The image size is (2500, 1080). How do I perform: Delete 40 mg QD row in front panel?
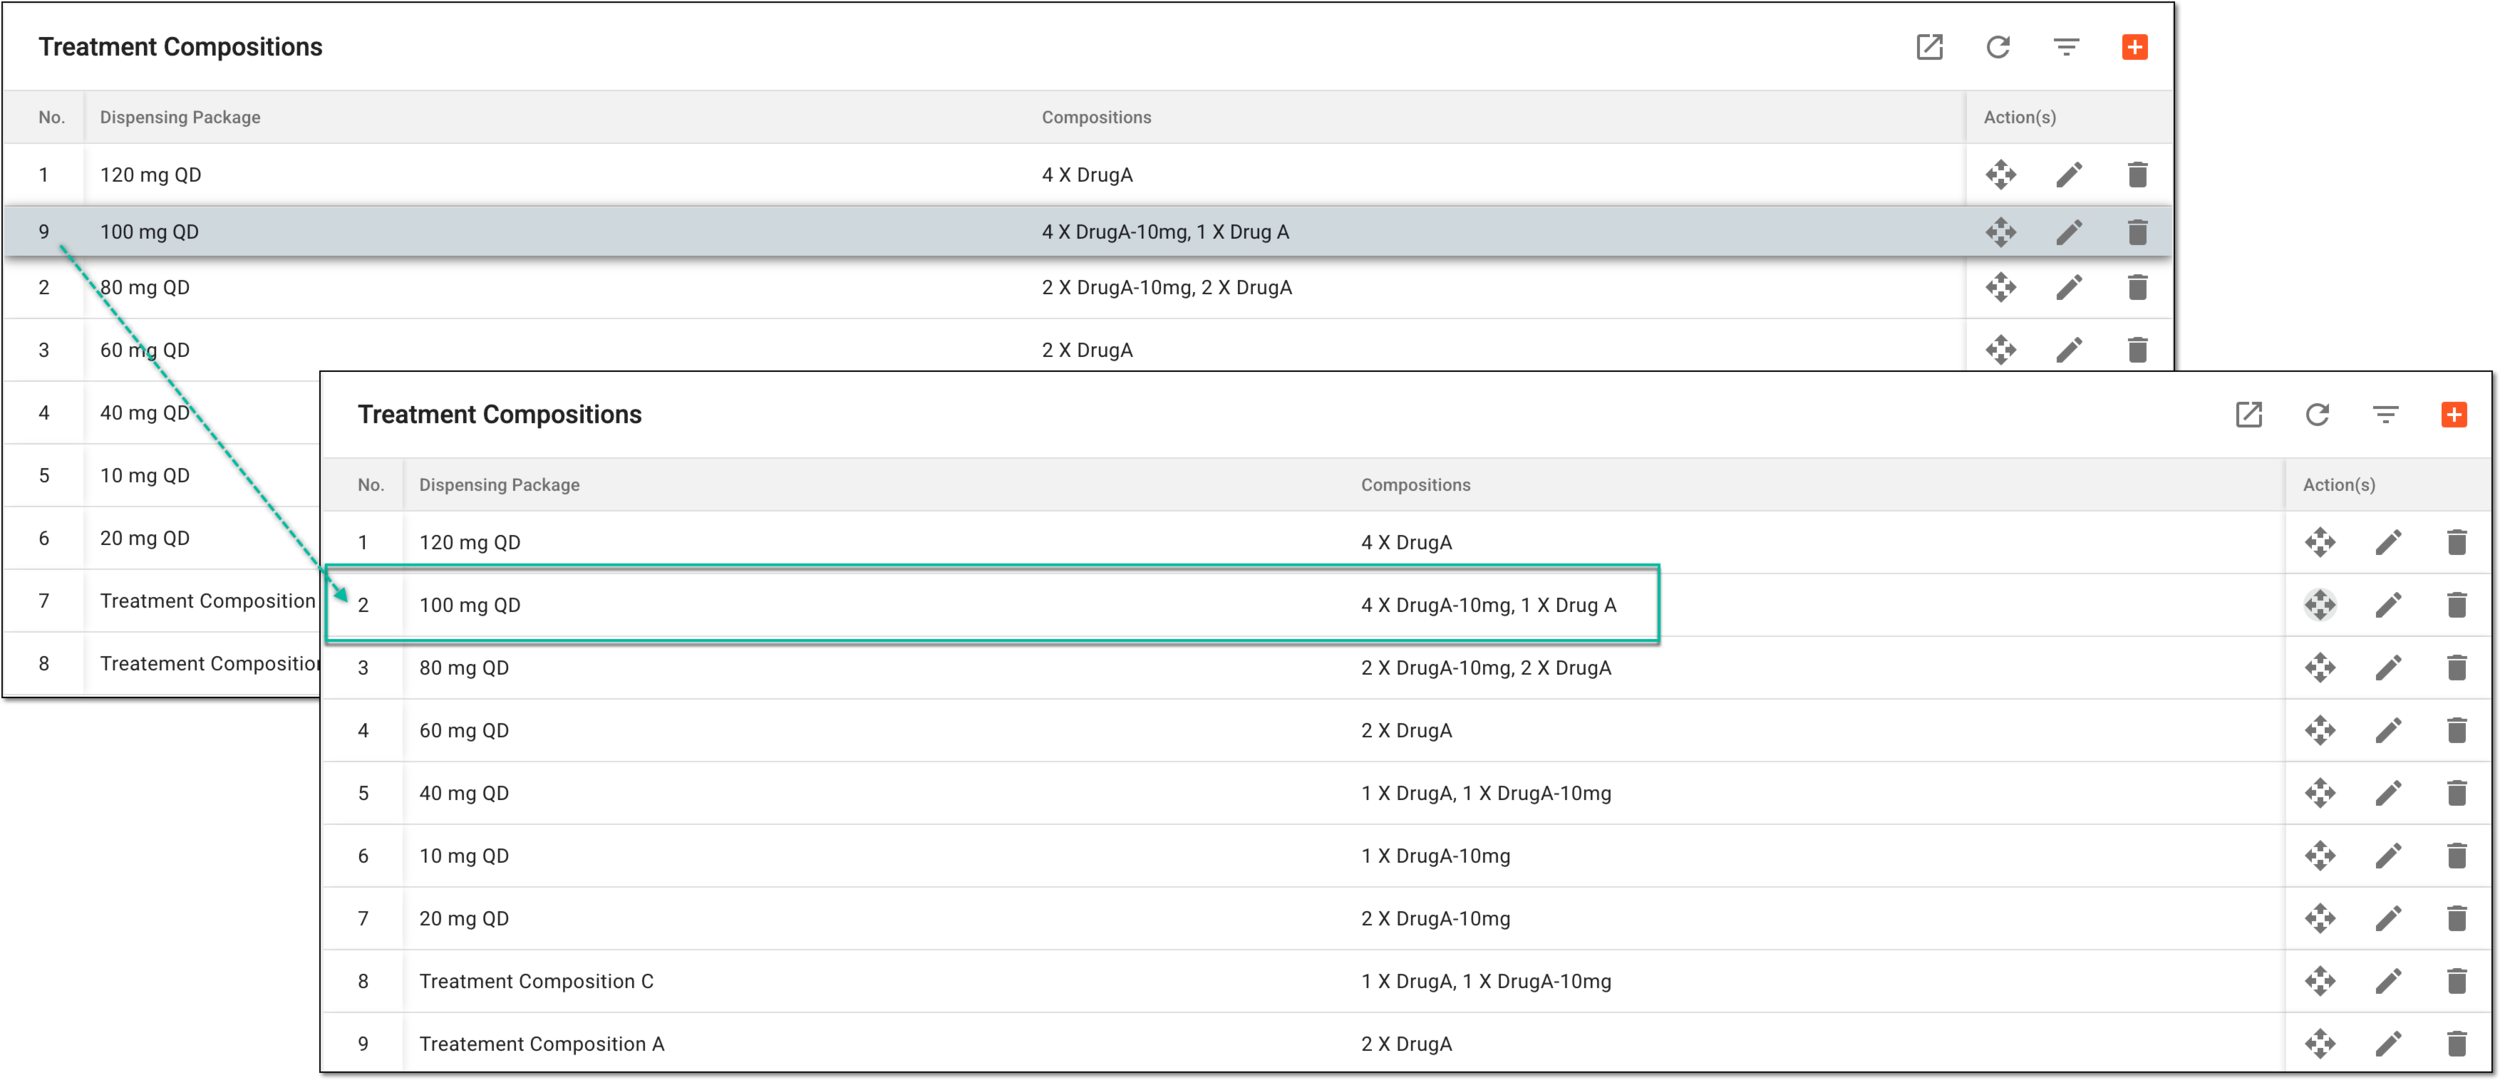pyautogui.click(x=2457, y=794)
